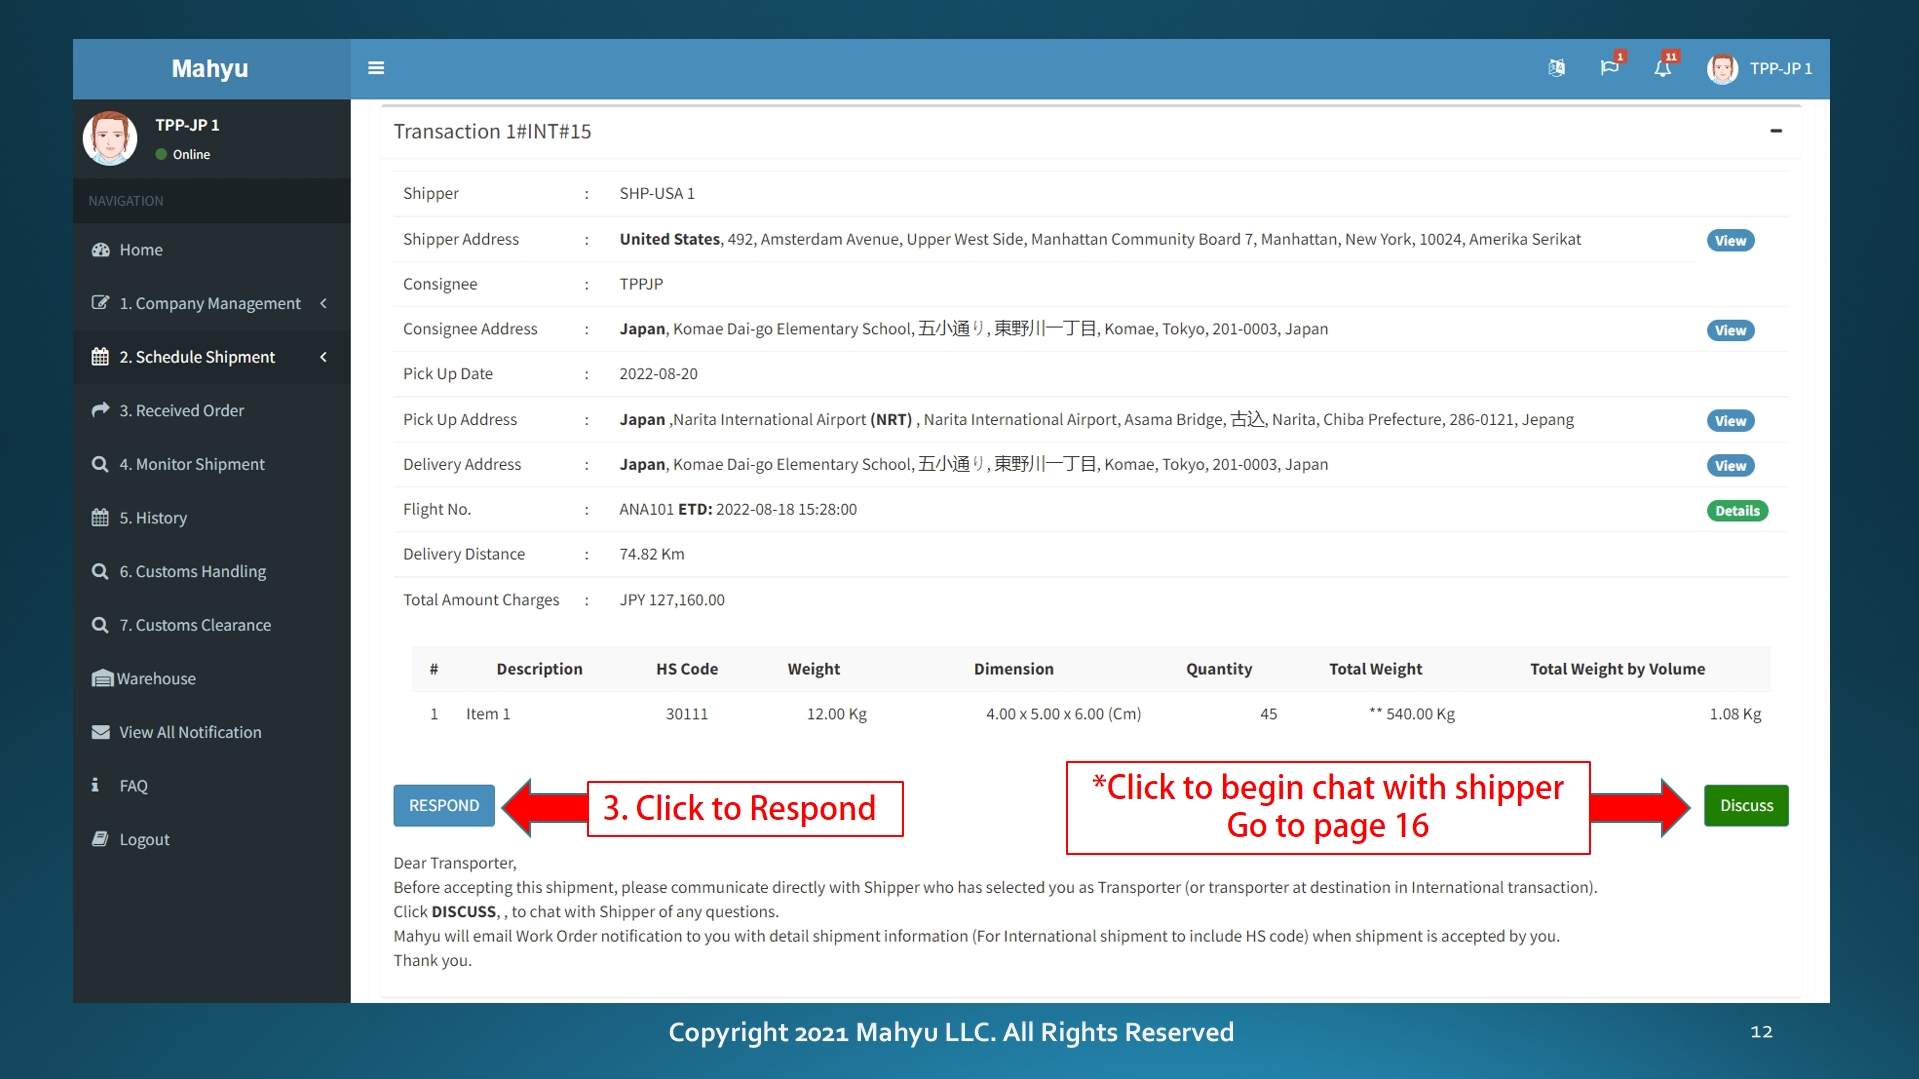The image size is (1919, 1079).
Task: Click the FAQ info icon
Action: [95, 785]
